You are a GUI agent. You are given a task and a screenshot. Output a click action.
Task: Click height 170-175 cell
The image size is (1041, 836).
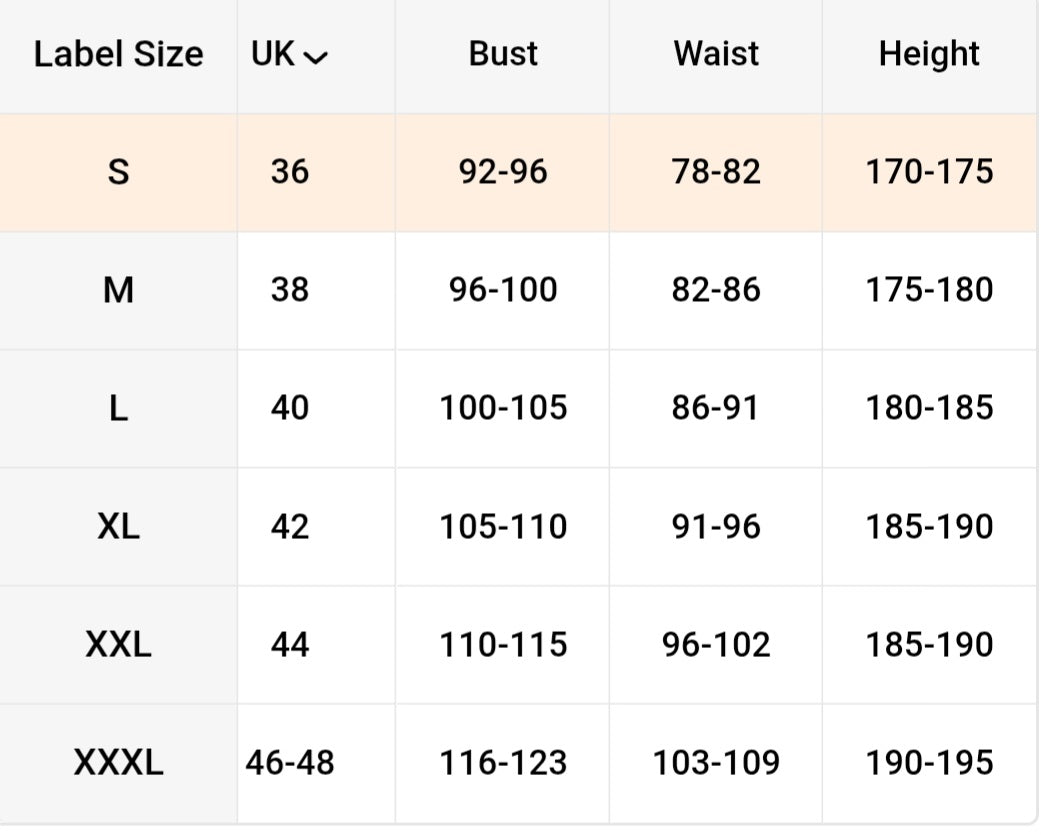(929, 172)
